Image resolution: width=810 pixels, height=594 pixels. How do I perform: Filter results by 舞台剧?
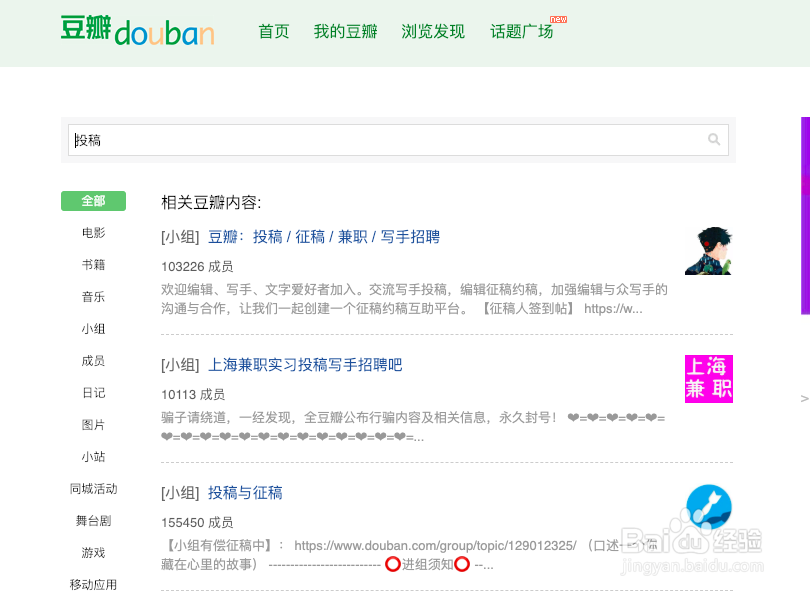94,521
